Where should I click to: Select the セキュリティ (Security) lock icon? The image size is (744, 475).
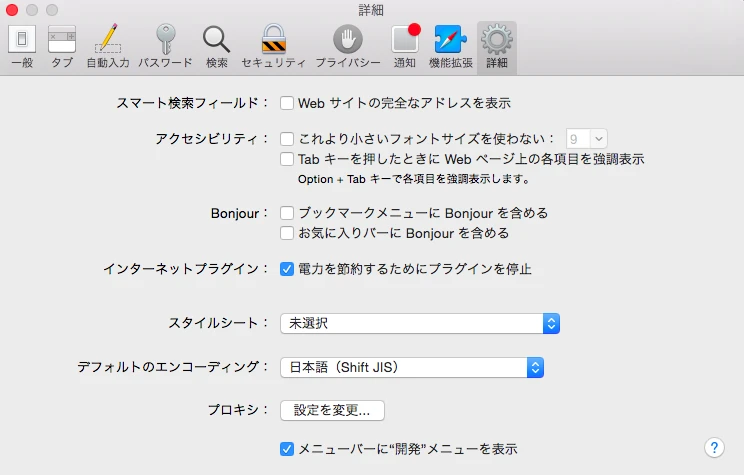click(273, 46)
